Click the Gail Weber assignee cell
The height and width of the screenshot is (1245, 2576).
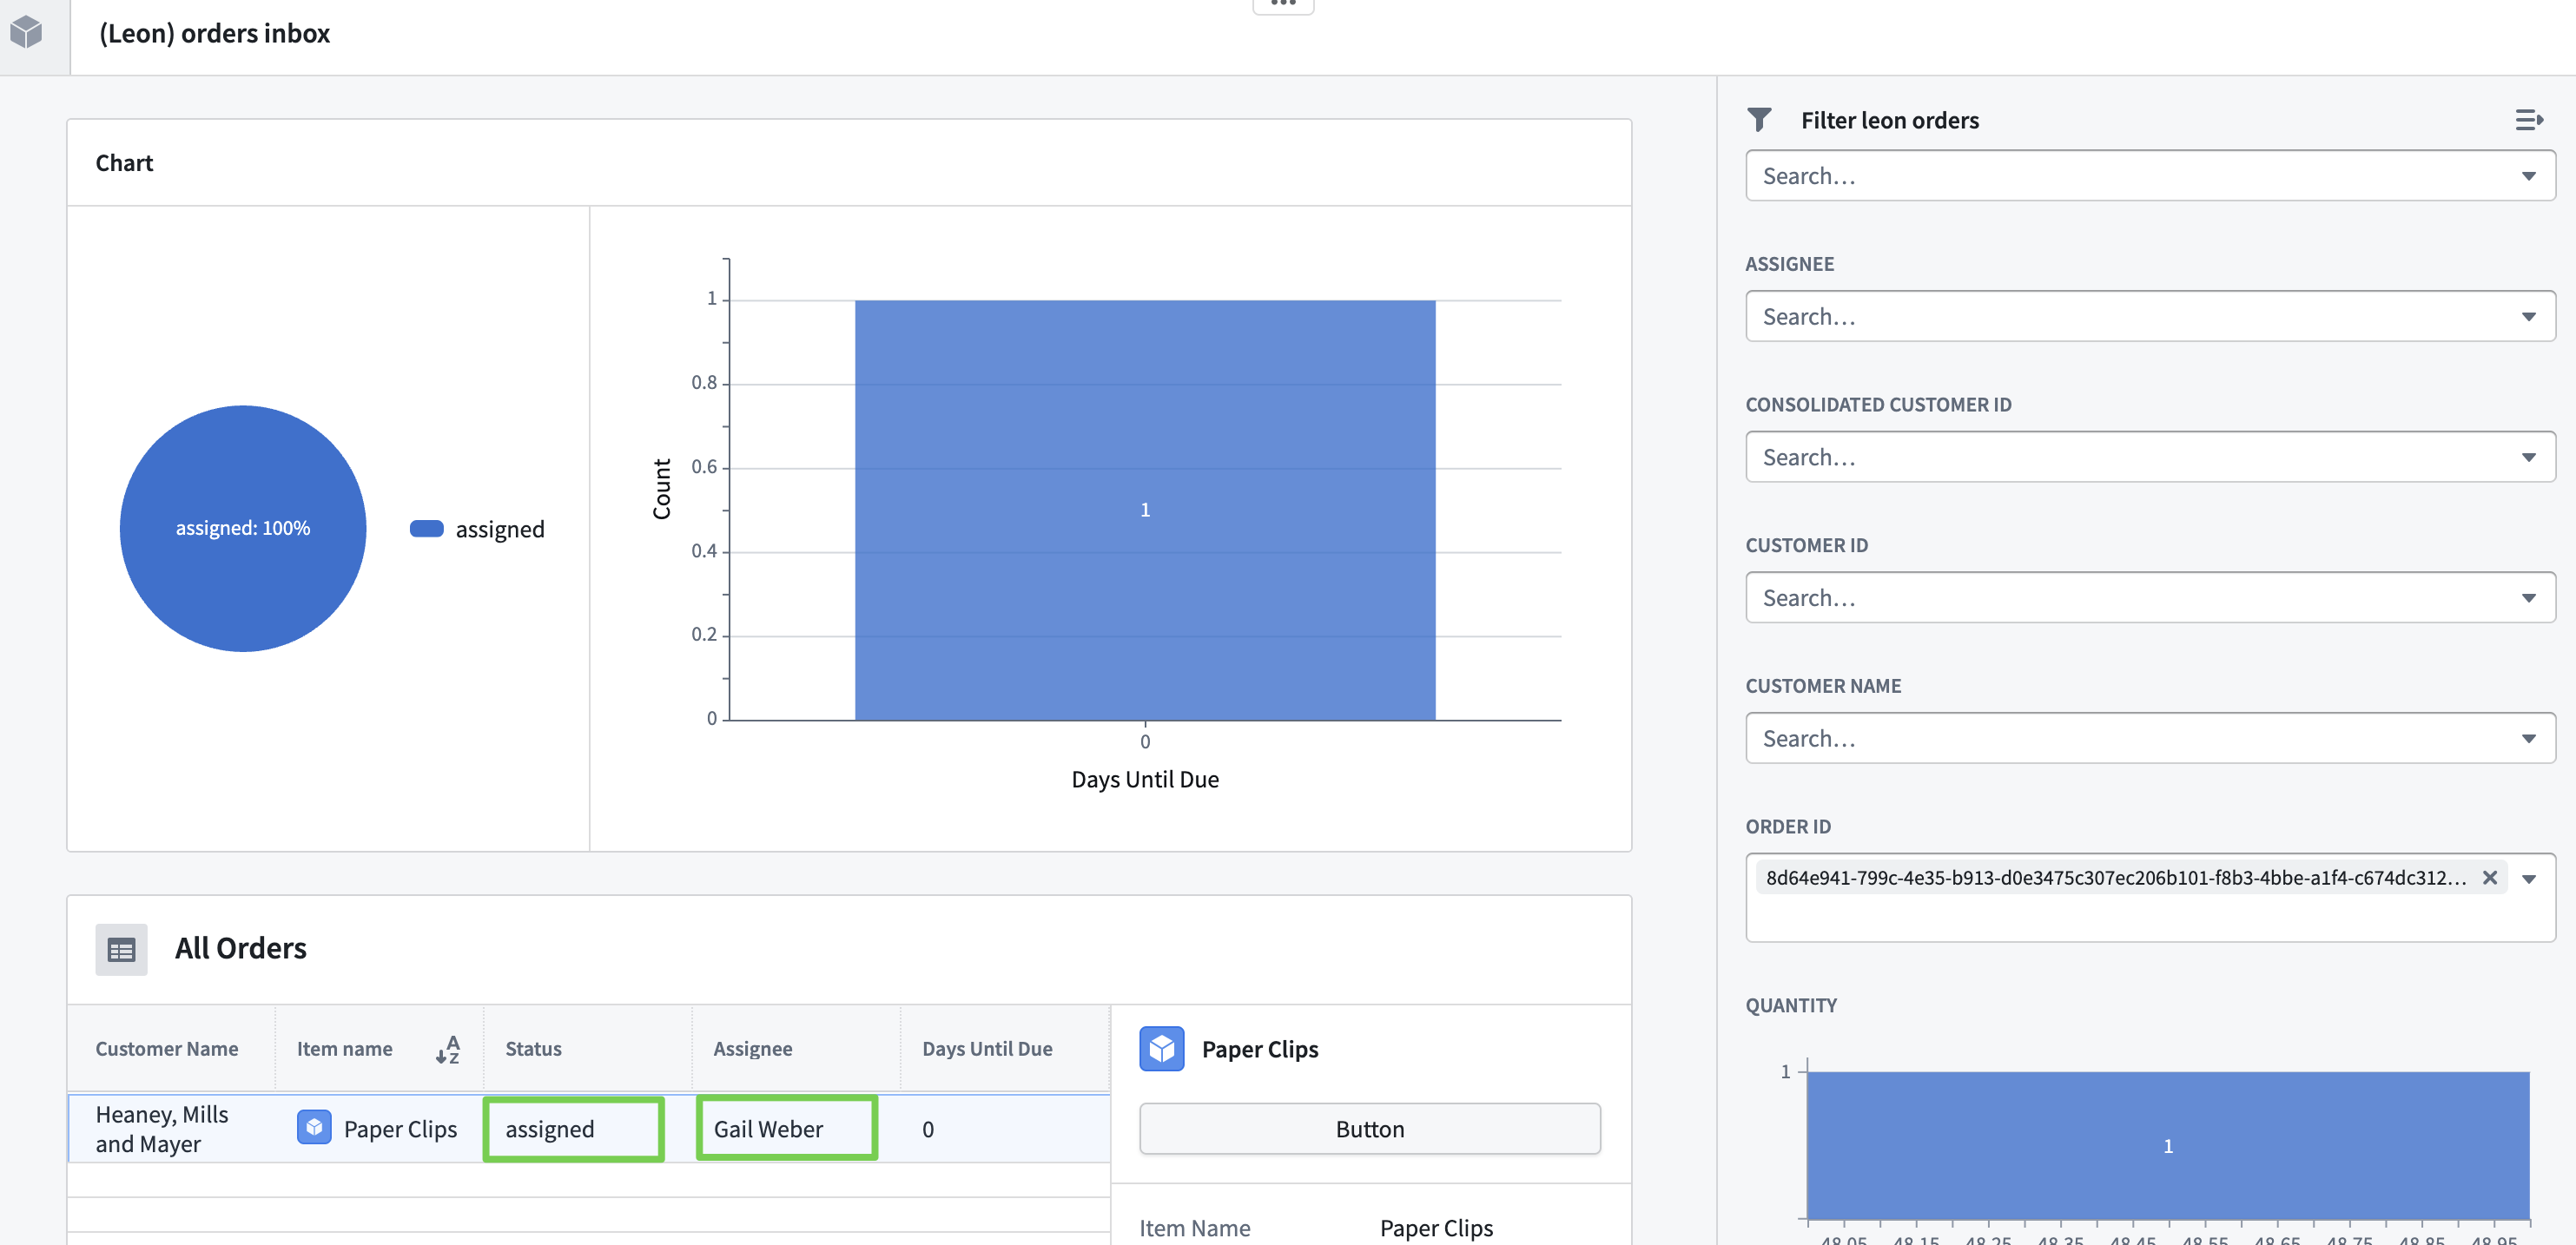[786, 1129]
